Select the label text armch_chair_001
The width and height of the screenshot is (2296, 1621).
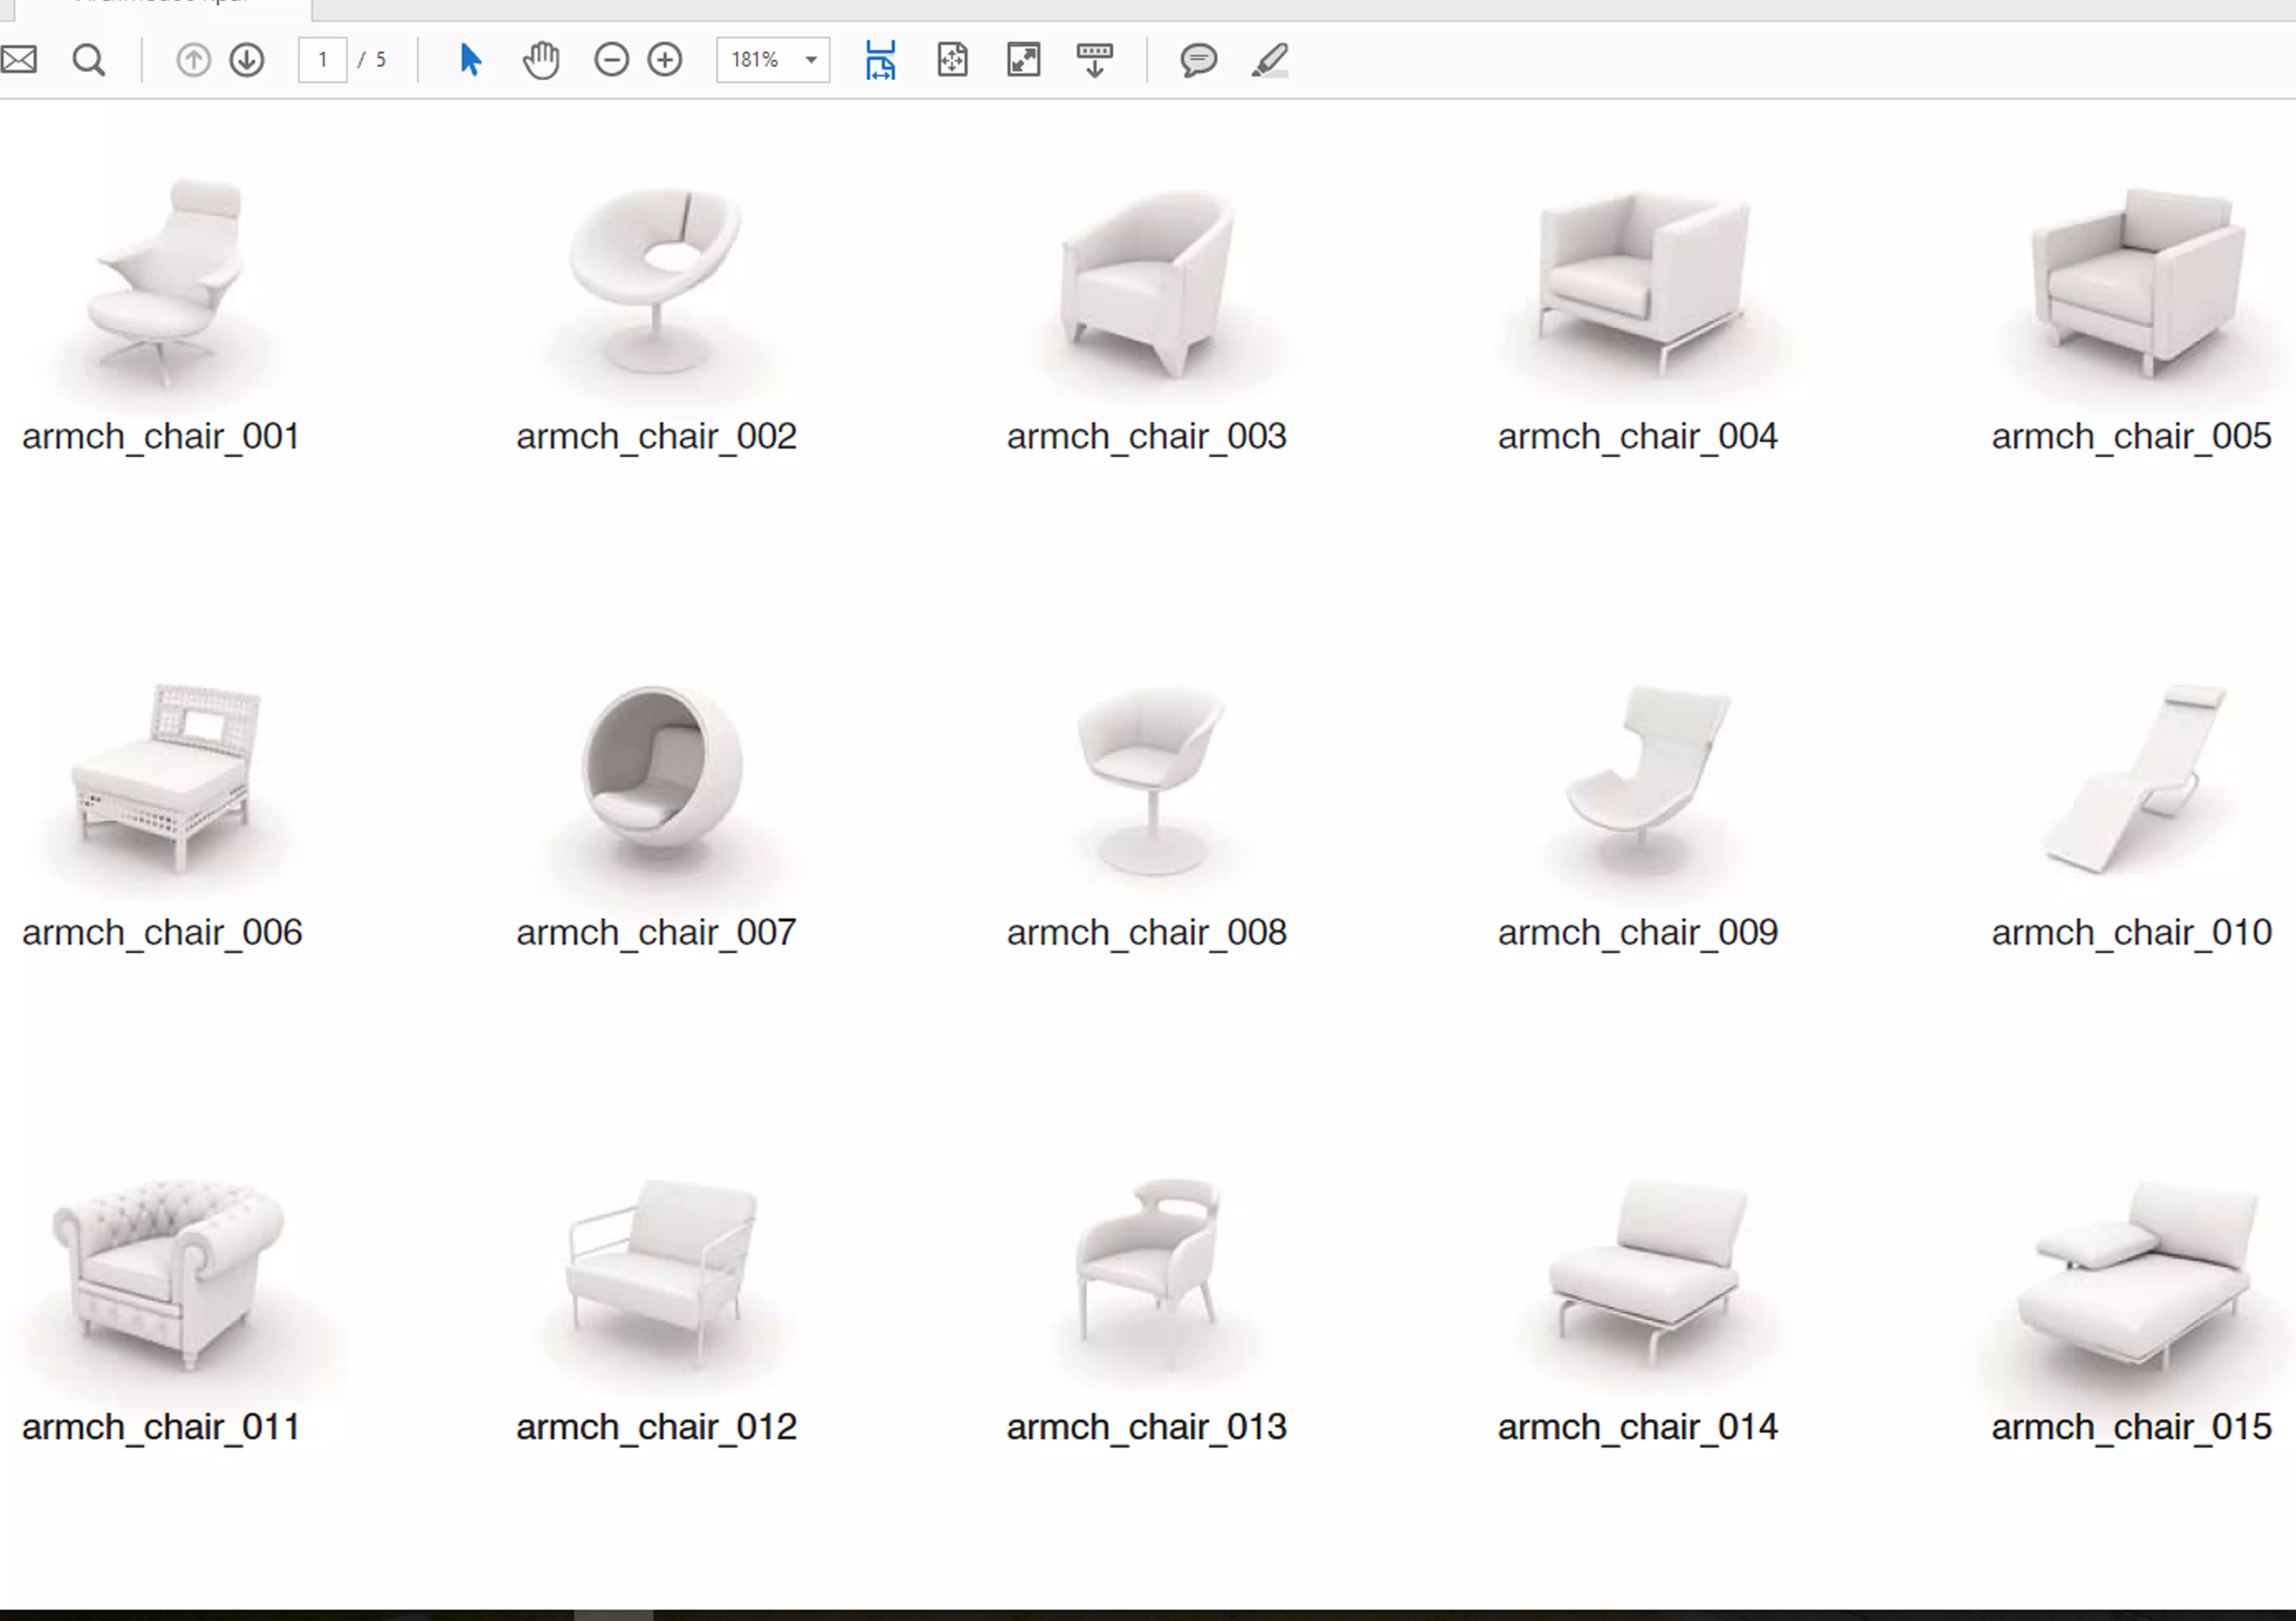coord(161,437)
